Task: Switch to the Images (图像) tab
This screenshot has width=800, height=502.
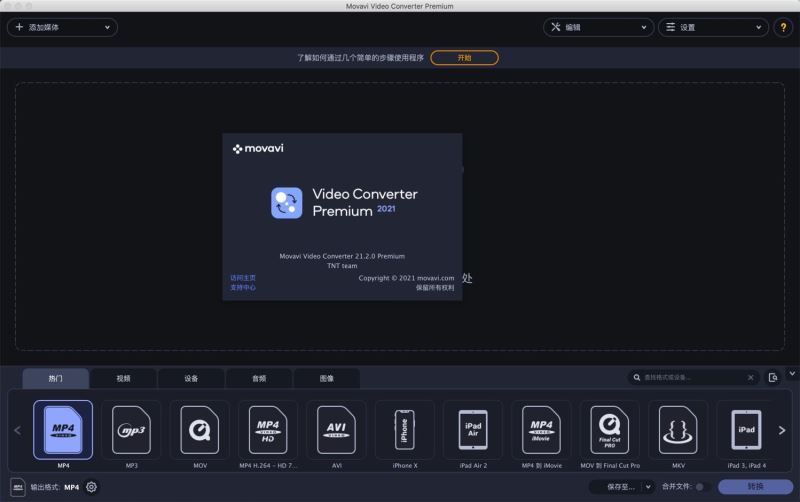Action: (327, 379)
